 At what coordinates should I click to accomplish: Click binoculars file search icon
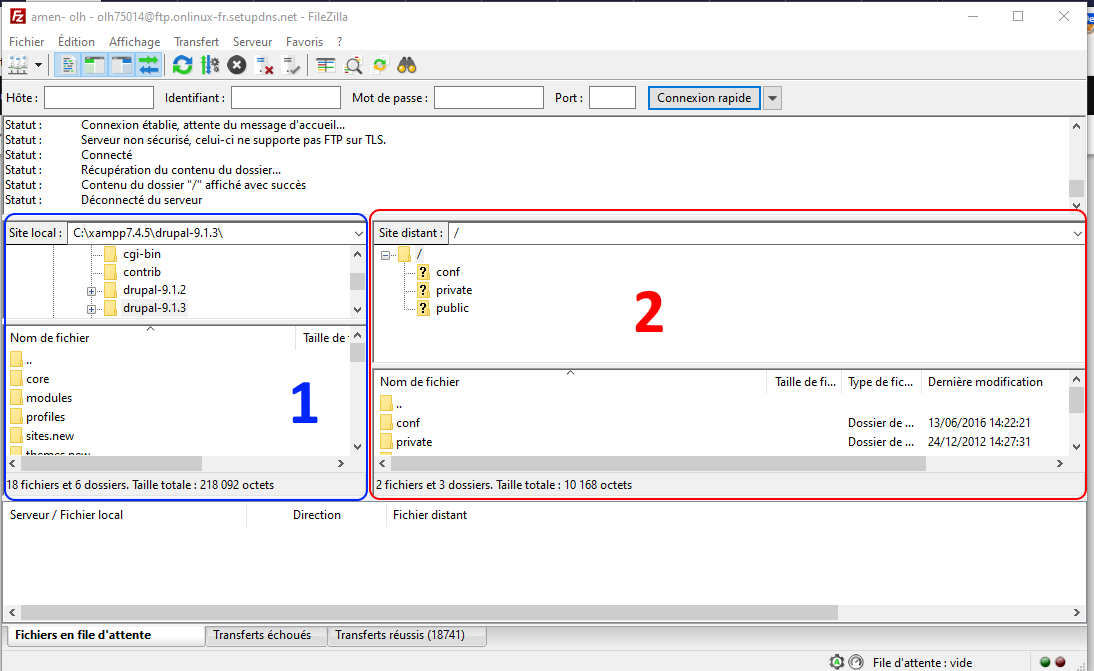407,66
